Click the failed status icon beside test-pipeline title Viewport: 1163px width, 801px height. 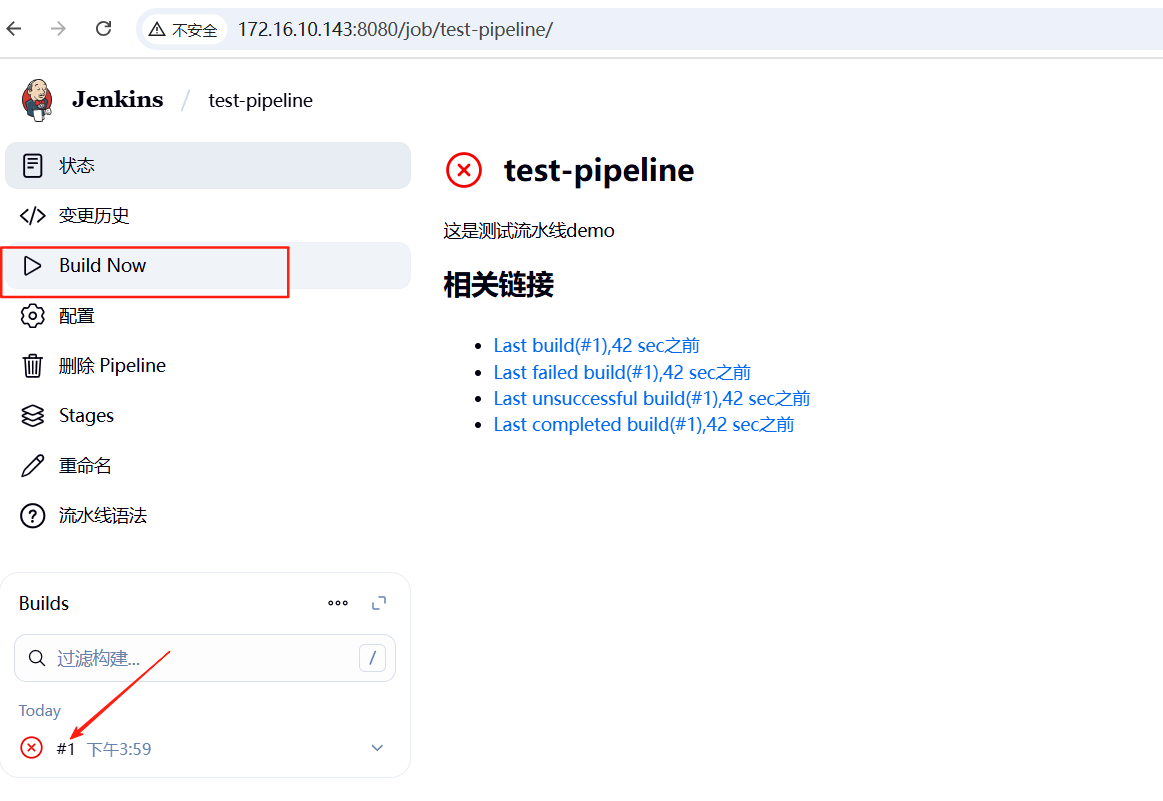(464, 170)
